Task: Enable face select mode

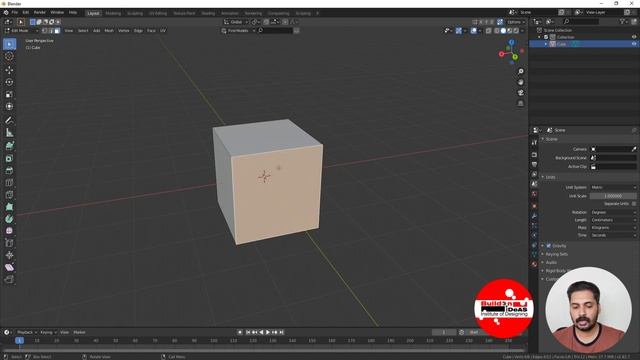Action: pyautogui.click(x=57, y=31)
